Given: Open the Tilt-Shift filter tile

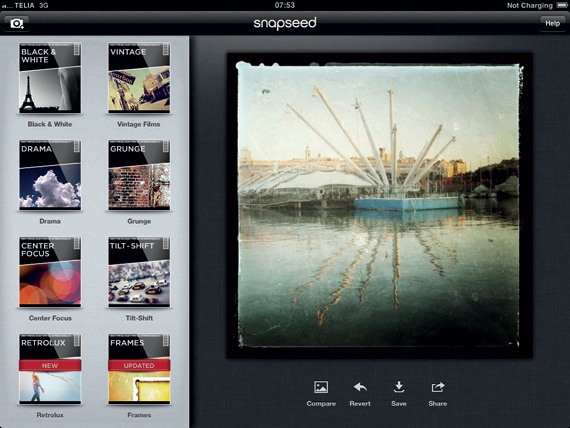Looking at the screenshot, I should [139, 272].
